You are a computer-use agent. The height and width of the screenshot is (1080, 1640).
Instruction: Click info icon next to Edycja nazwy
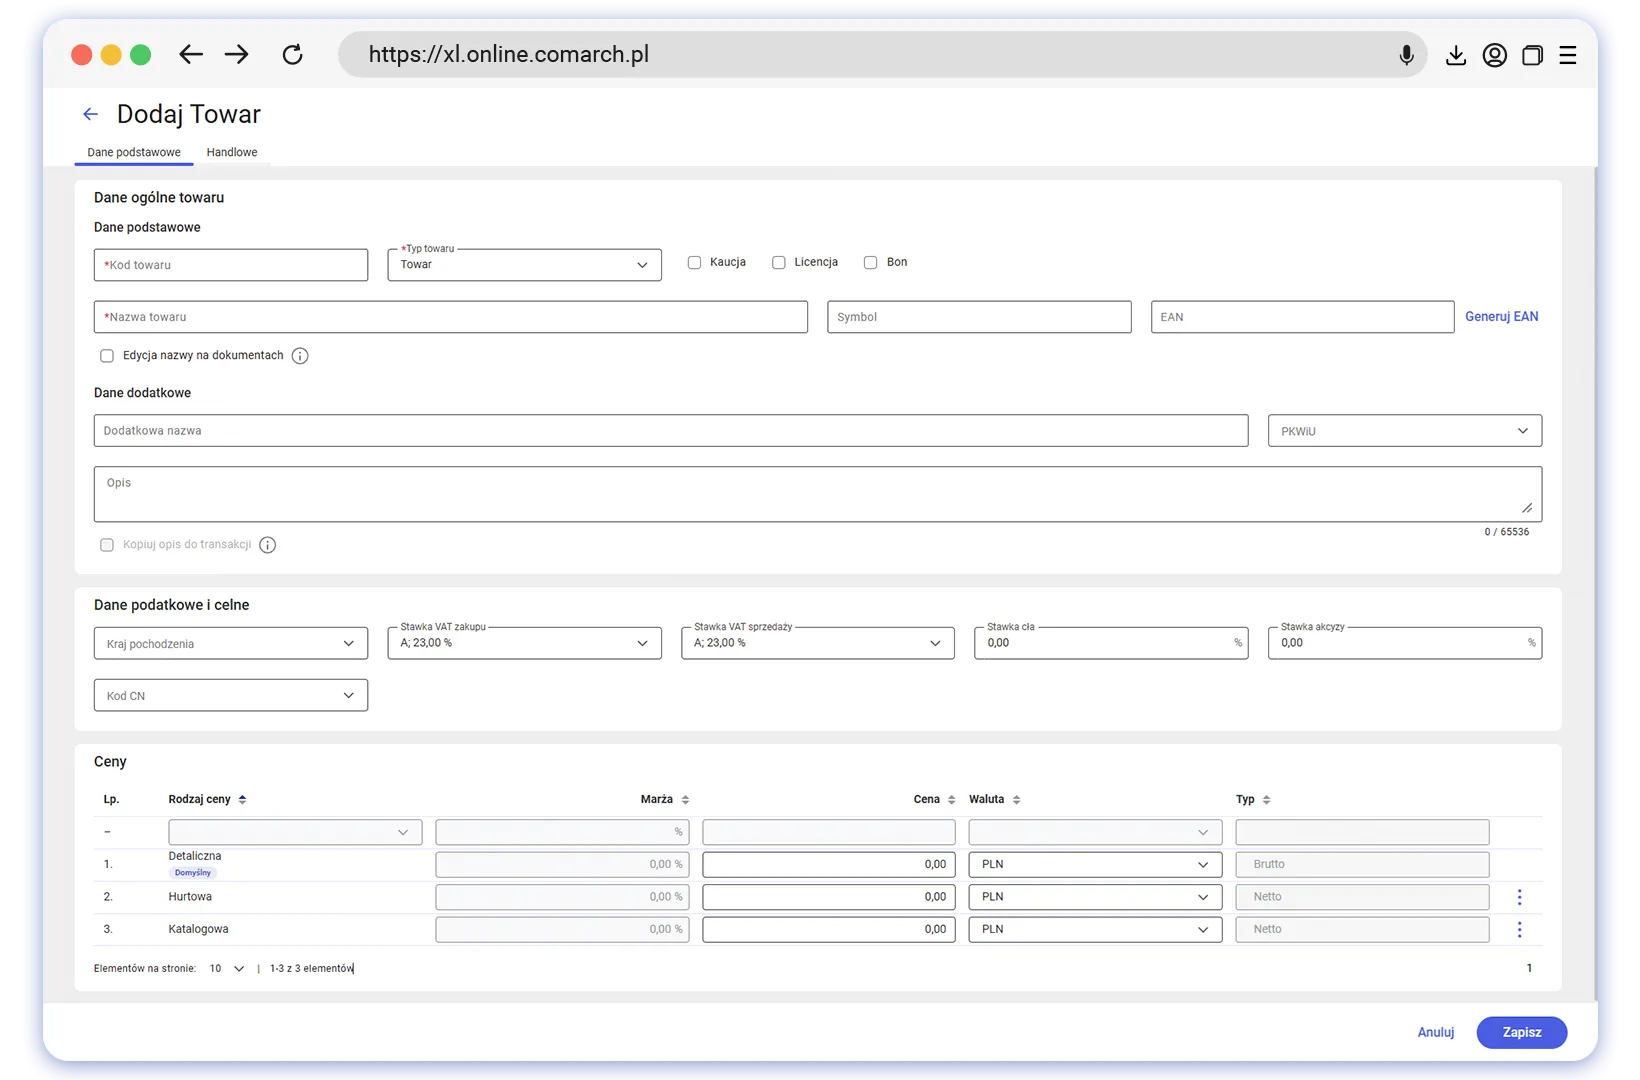(300, 356)
